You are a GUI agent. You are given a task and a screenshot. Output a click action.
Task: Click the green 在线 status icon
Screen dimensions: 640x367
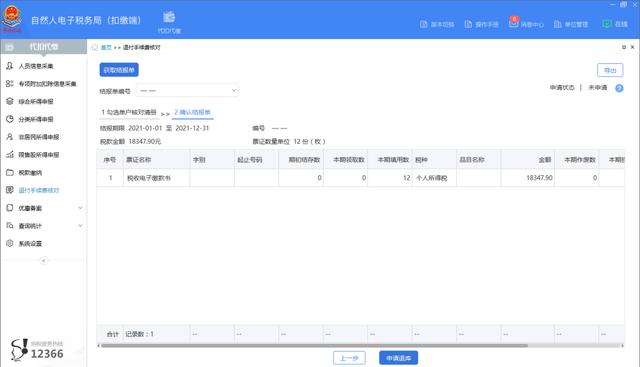tap(607, 24)
